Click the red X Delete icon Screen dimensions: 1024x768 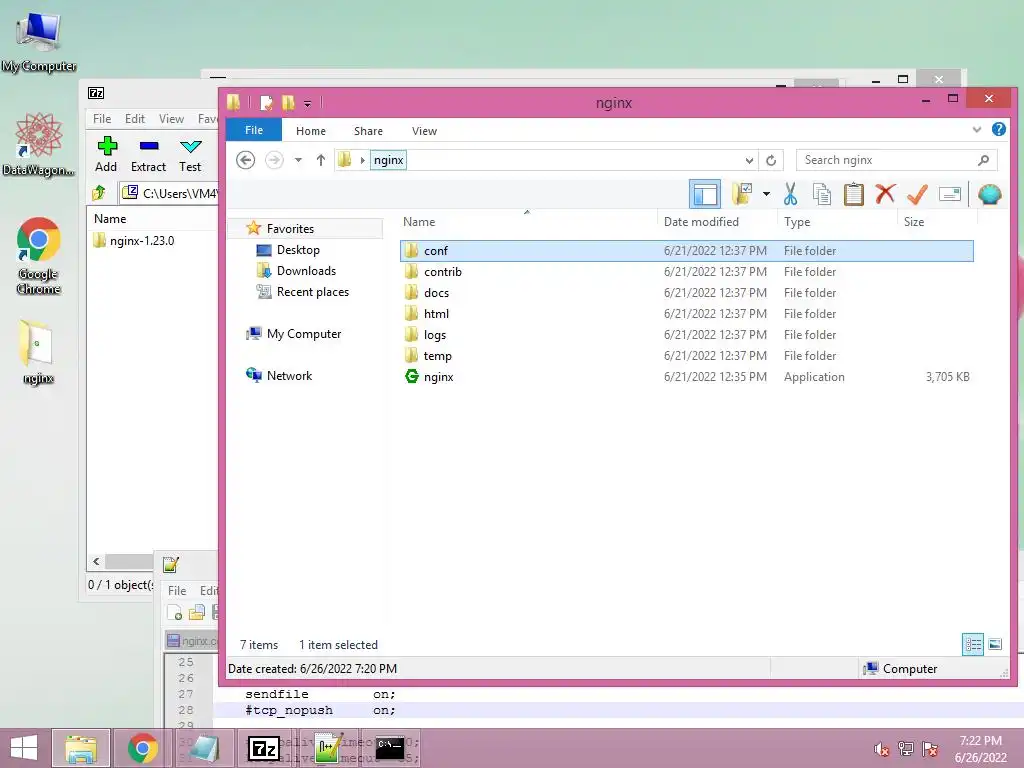pos(885,194)
